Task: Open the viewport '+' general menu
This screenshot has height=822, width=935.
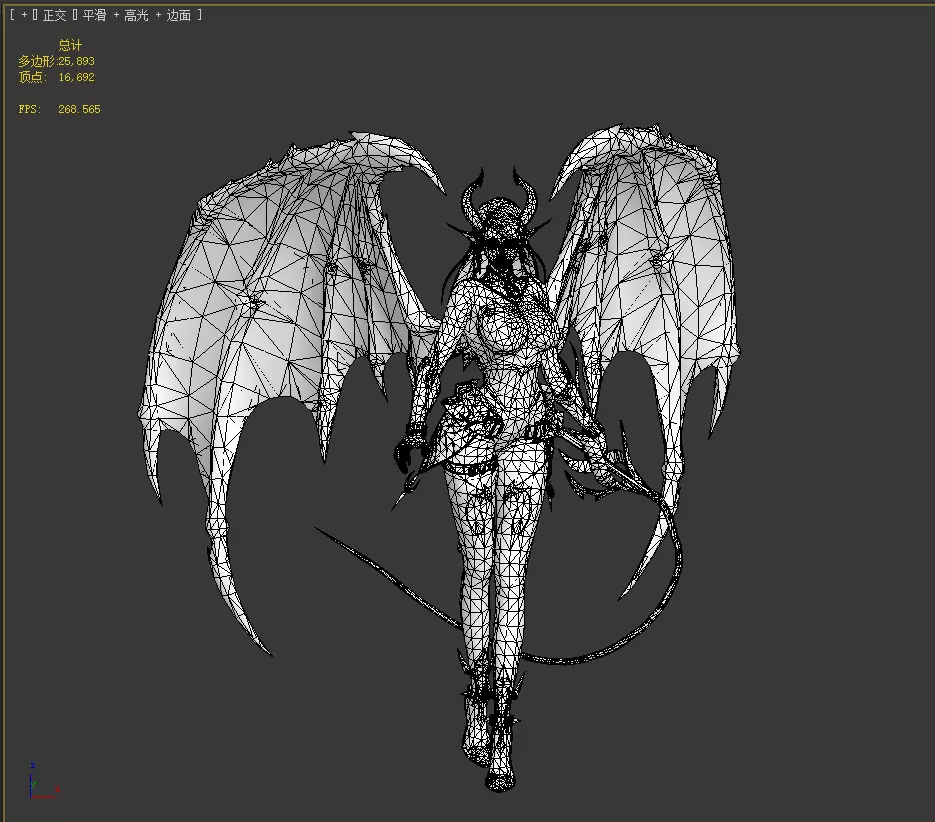Action: tap(24, 15)
